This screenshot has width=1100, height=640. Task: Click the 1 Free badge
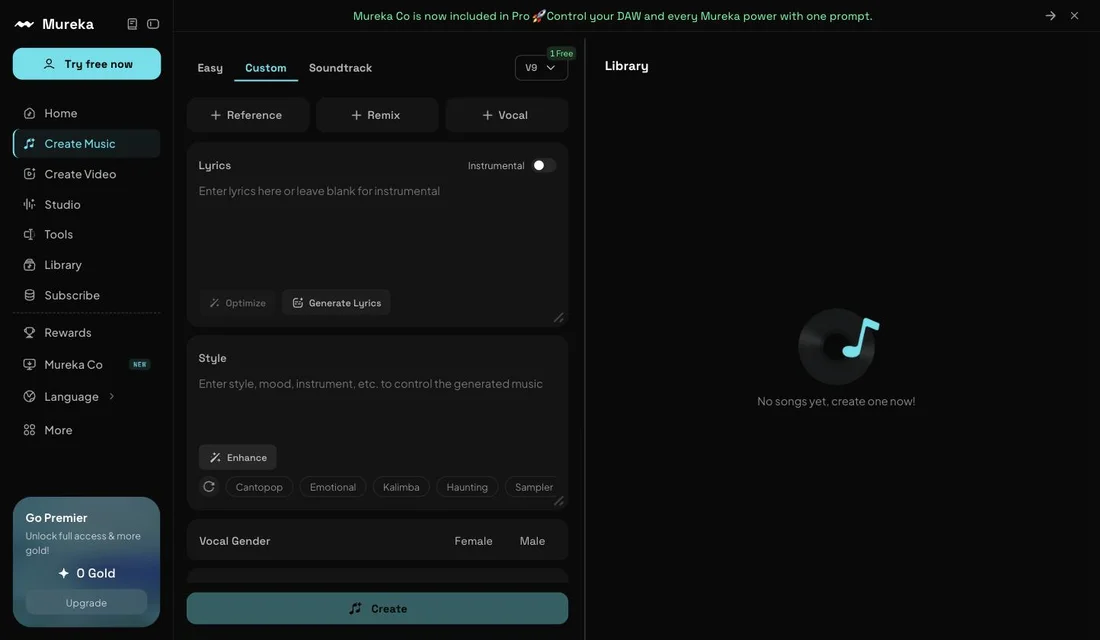pos(561,53)
